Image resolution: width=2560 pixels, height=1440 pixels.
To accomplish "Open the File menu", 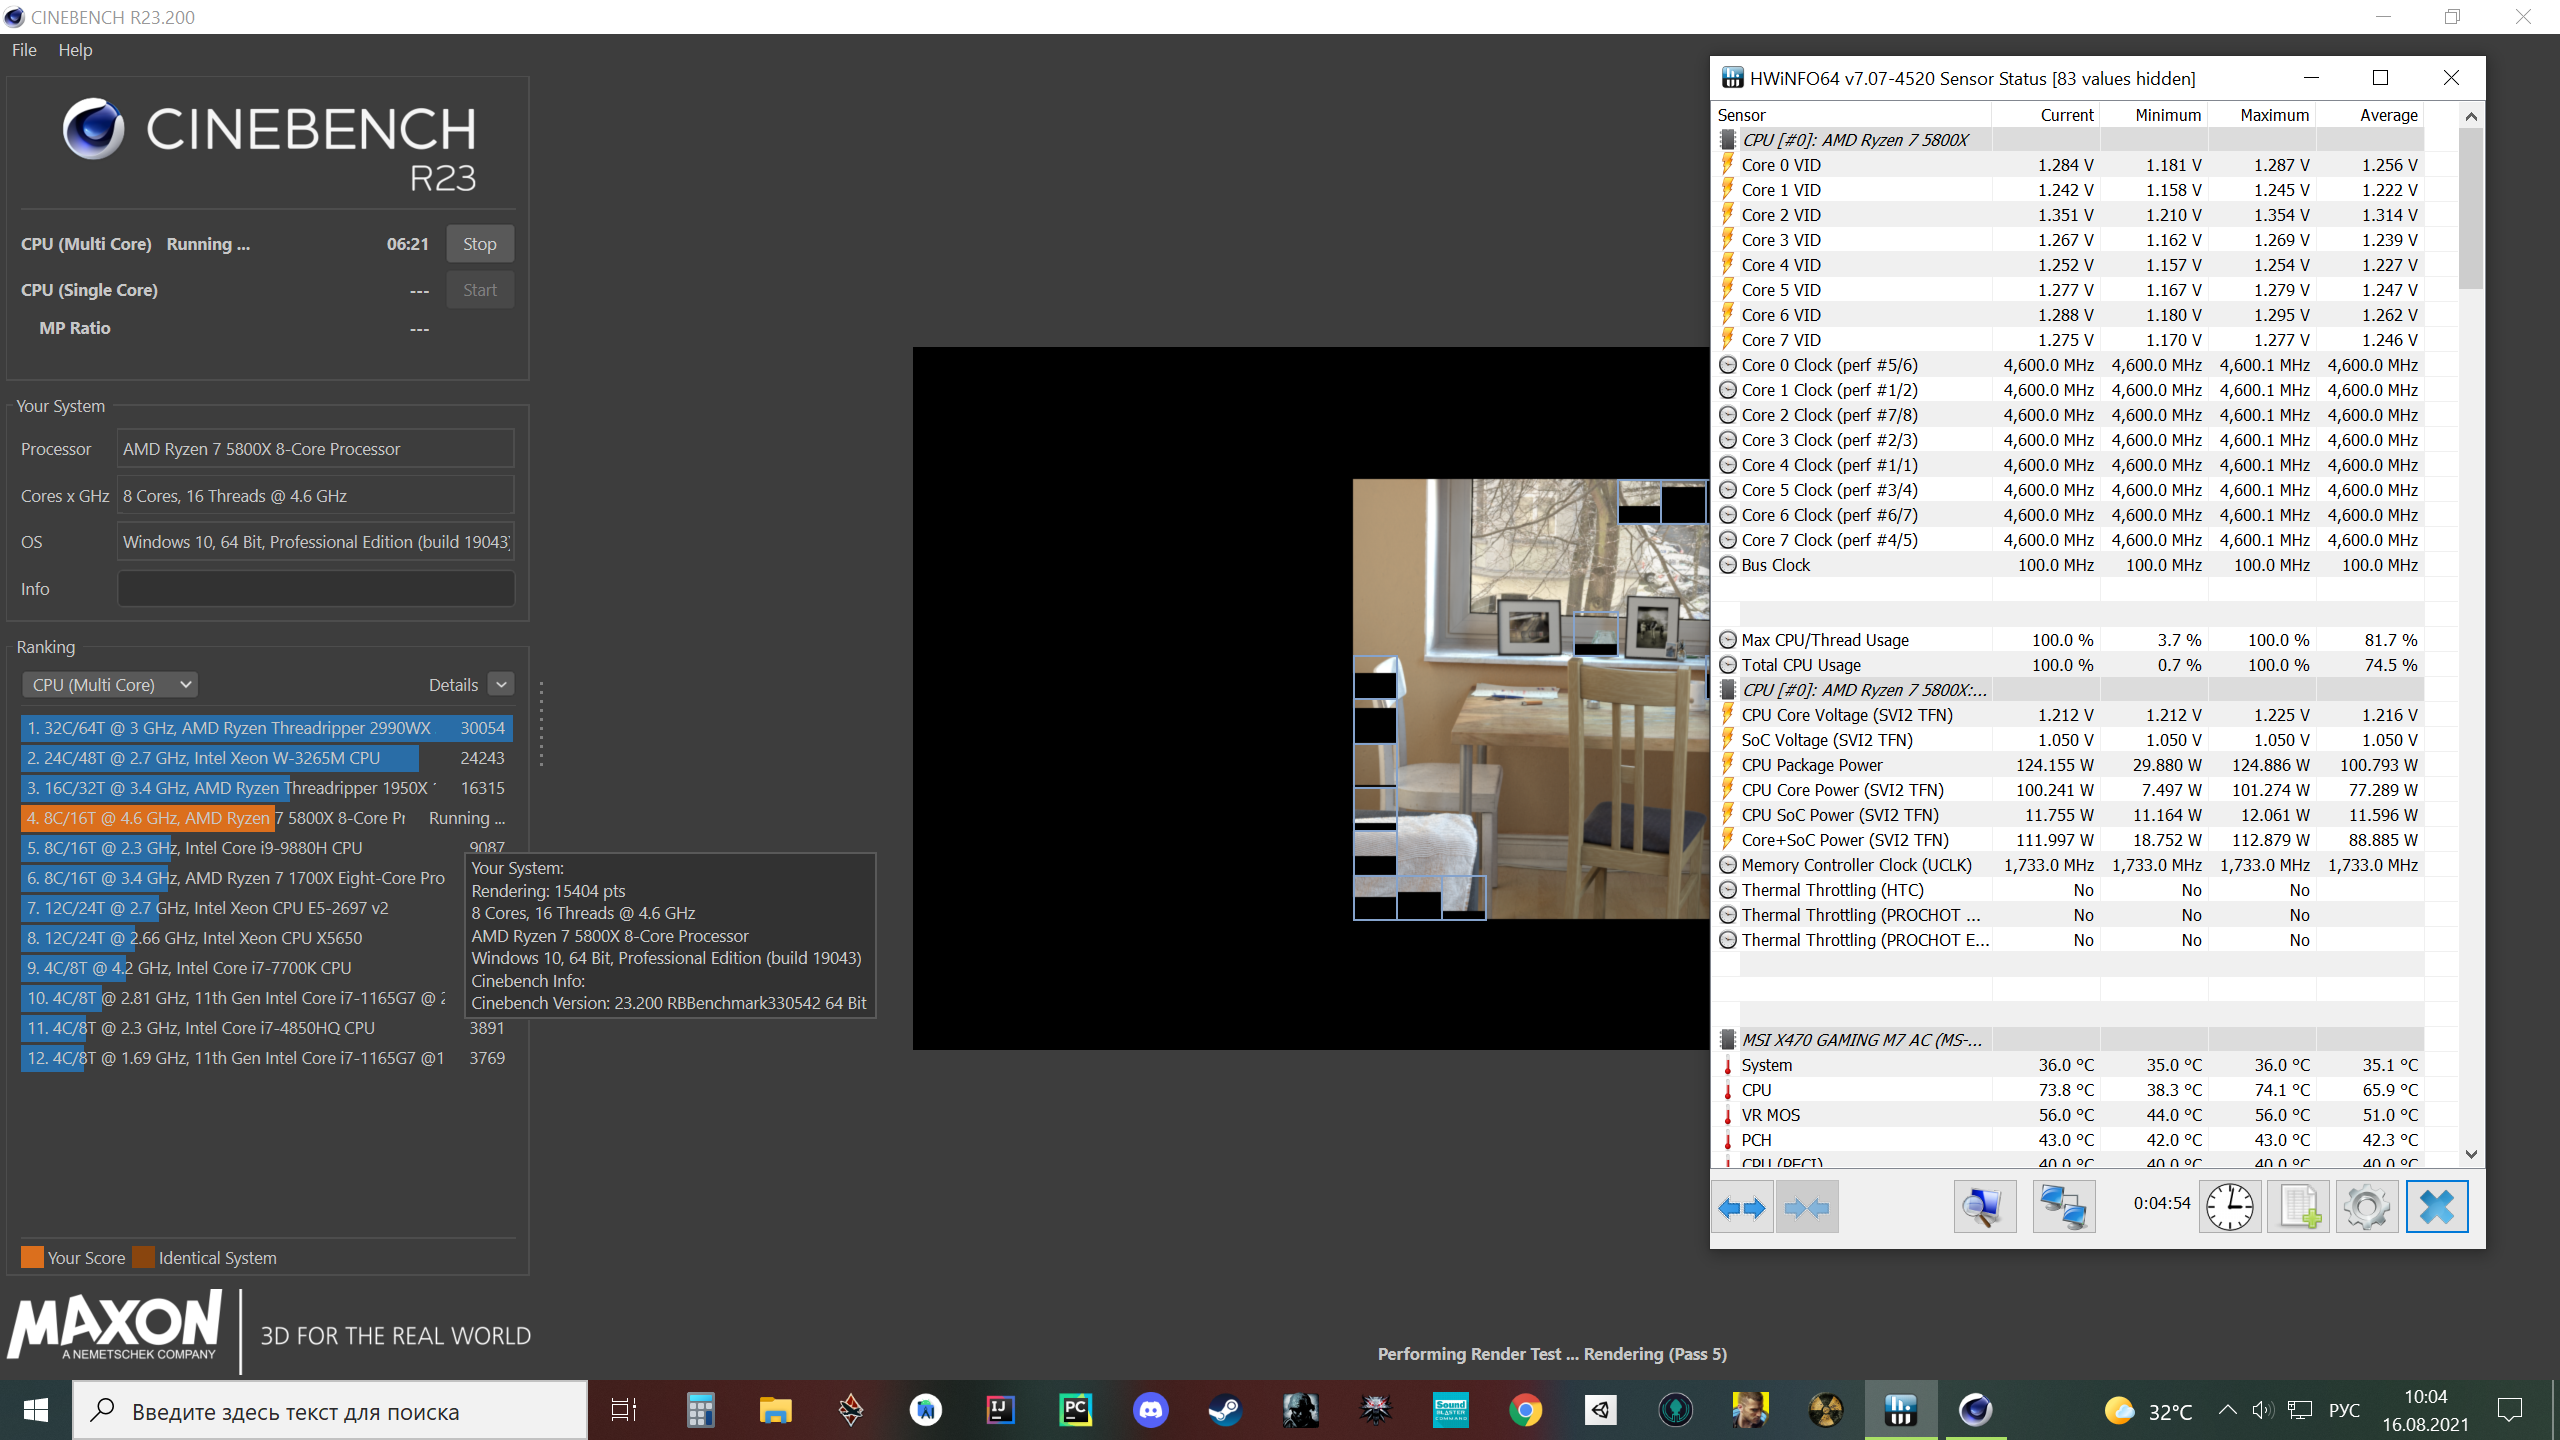I will click(x=24, y=50).
